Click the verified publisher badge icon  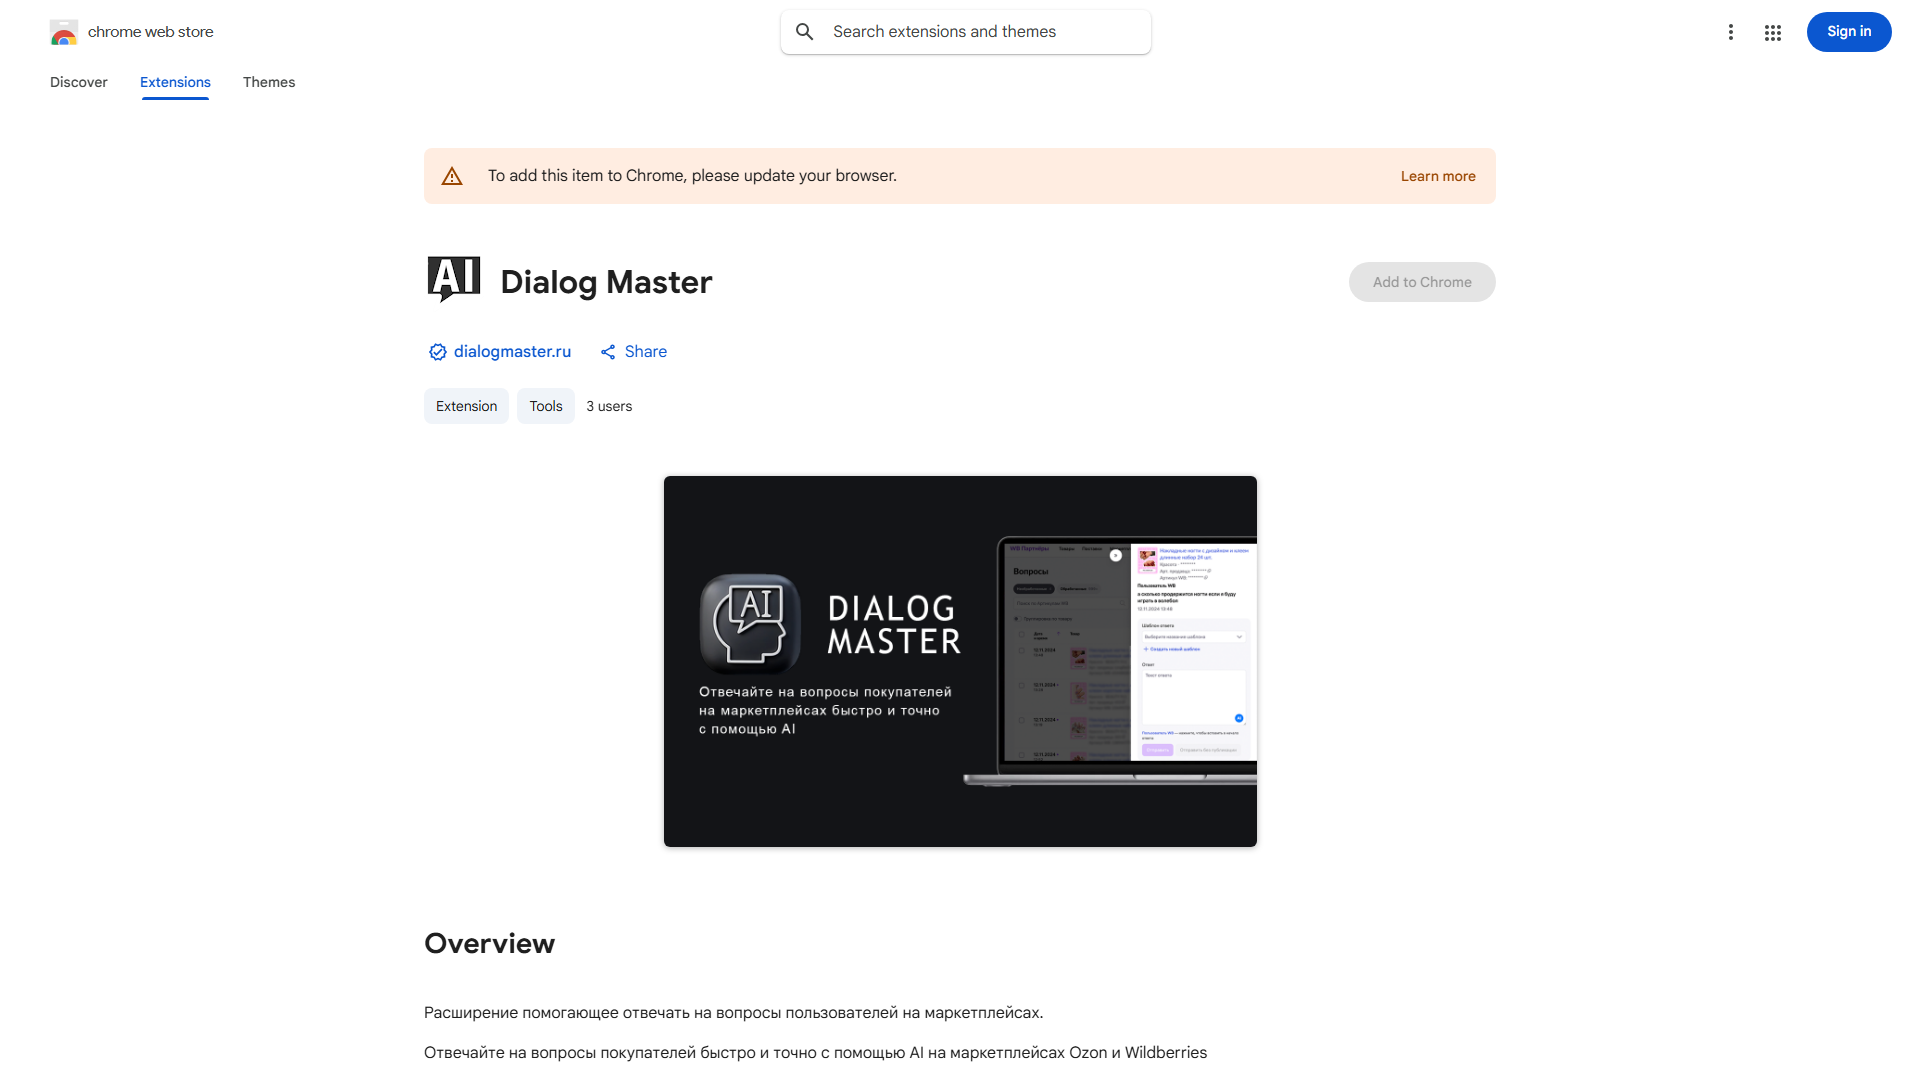click(437, 352)
